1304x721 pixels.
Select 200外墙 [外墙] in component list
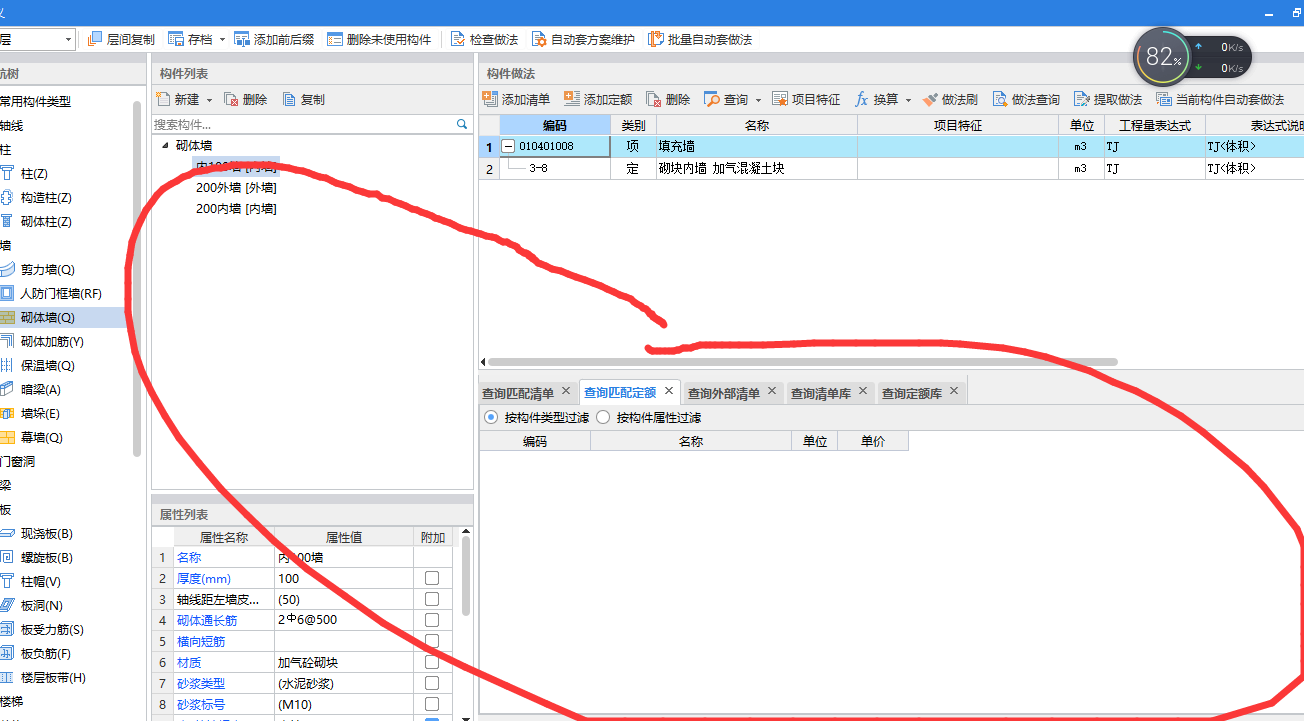pos(236,187)
